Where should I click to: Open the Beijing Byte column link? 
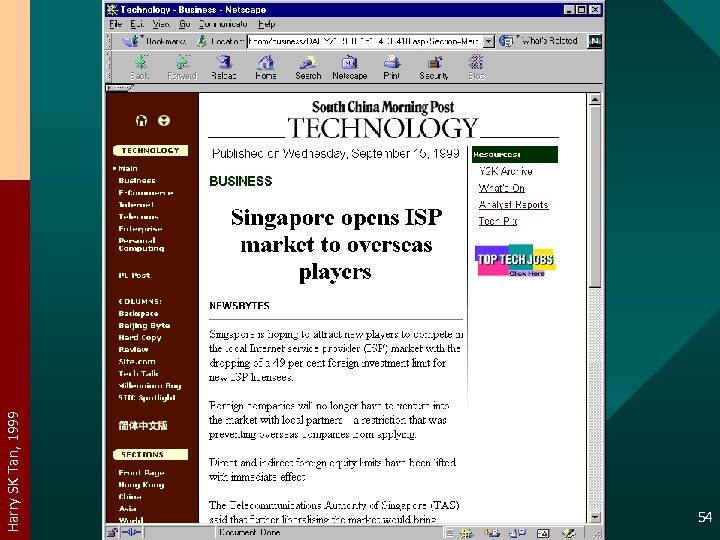click(x=144, y=325)
